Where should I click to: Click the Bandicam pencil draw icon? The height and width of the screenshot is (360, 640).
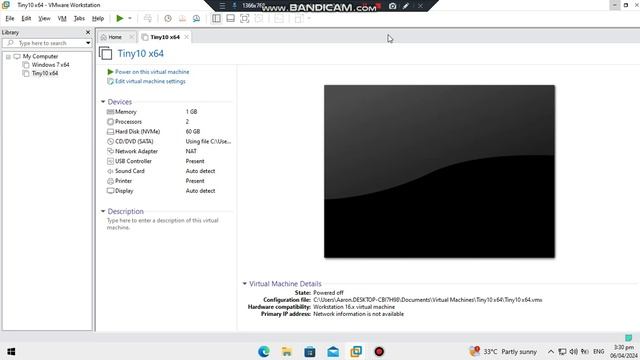tap(406, 6)
